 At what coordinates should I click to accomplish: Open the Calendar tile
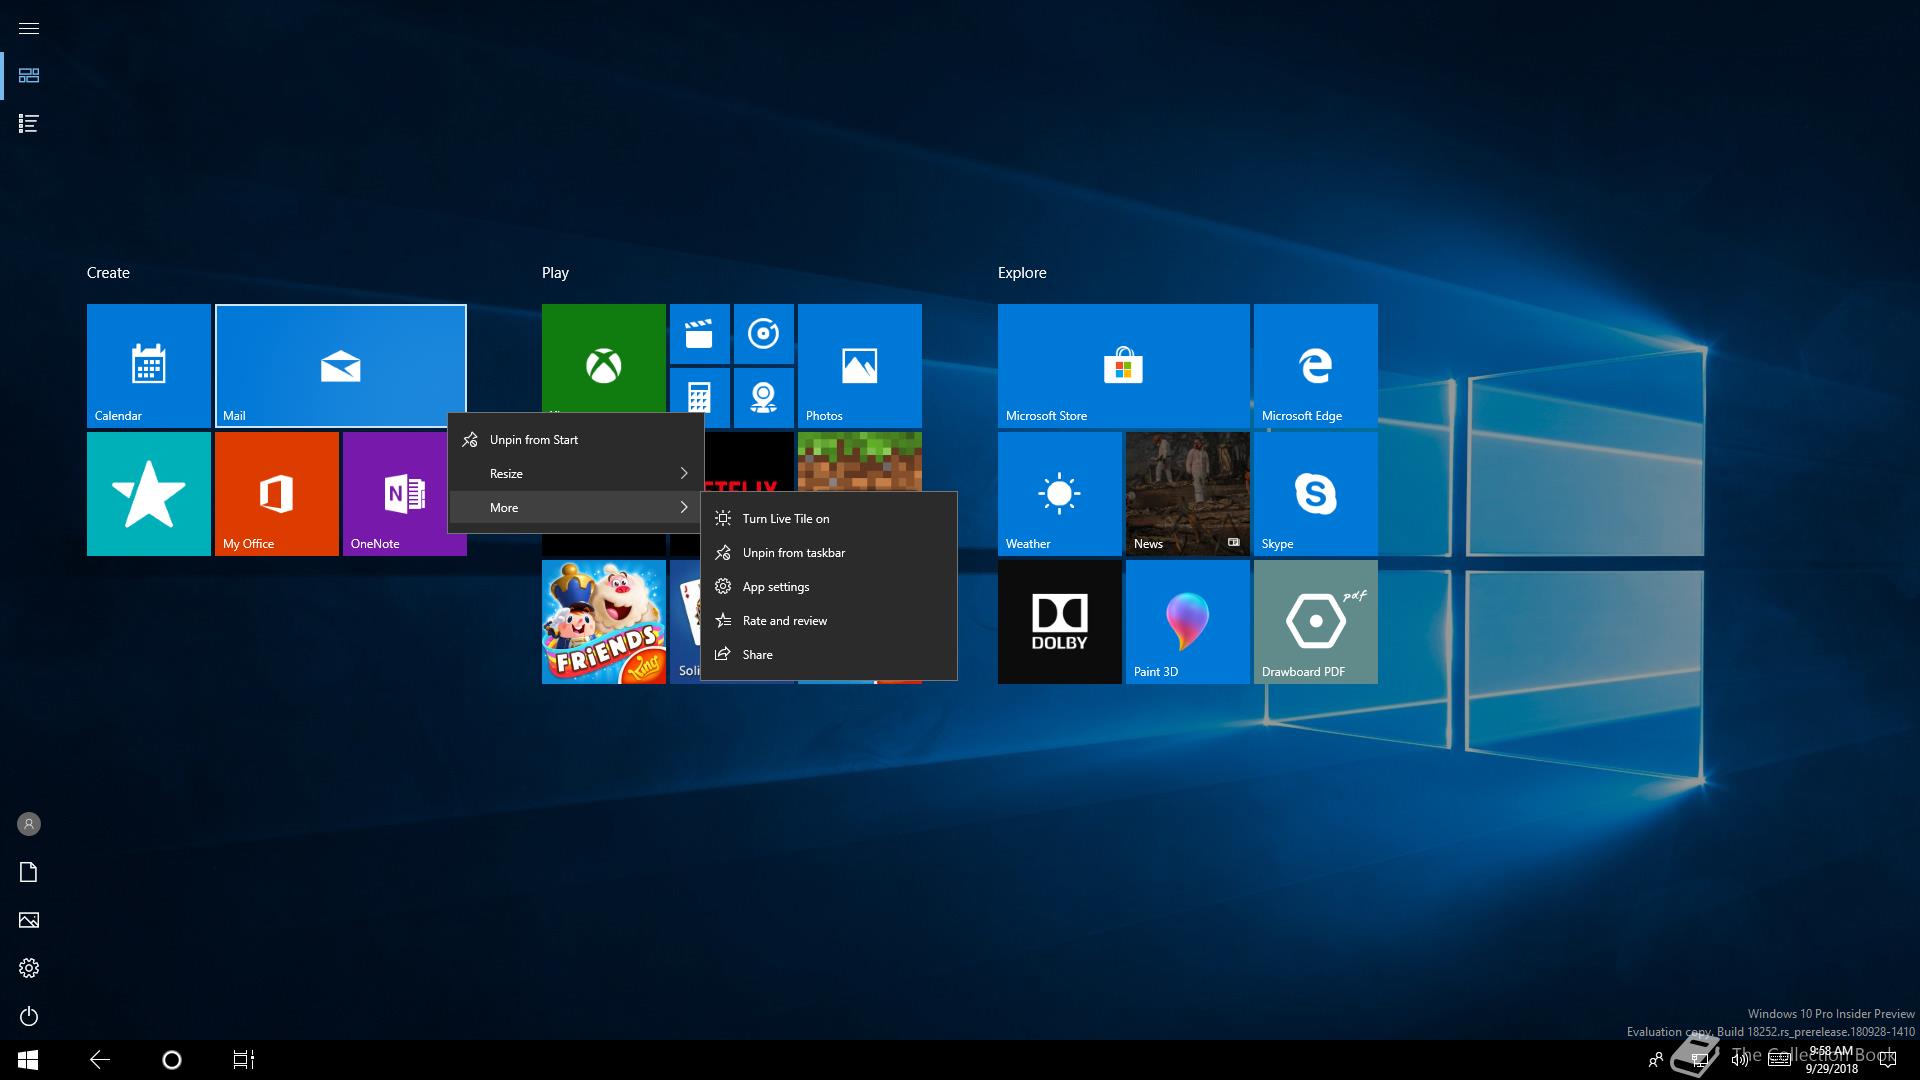coord(149,366)
